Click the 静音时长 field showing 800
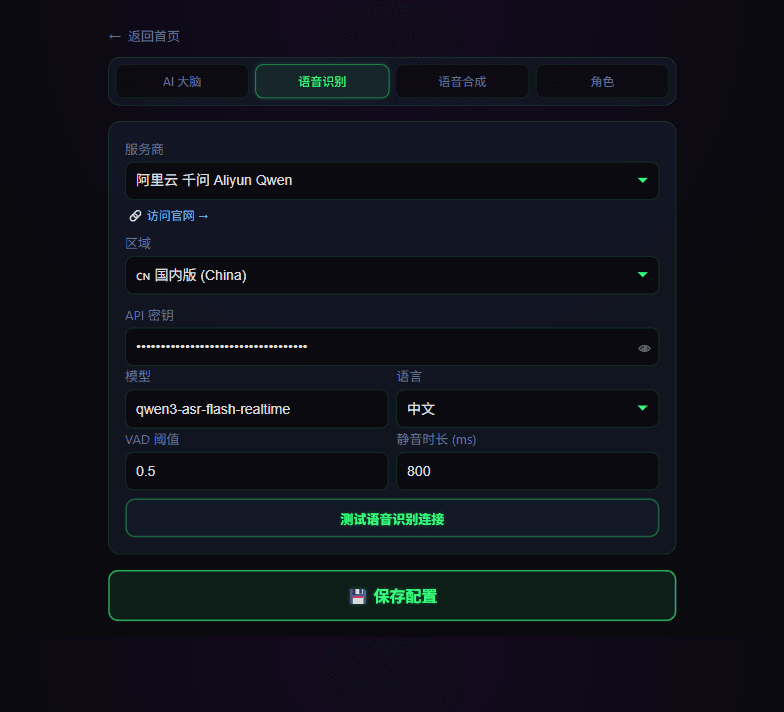 click(527, 471)
